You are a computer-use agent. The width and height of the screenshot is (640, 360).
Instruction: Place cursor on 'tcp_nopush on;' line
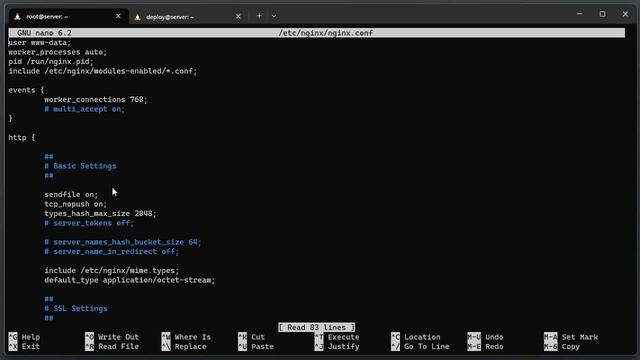point(76,204)
